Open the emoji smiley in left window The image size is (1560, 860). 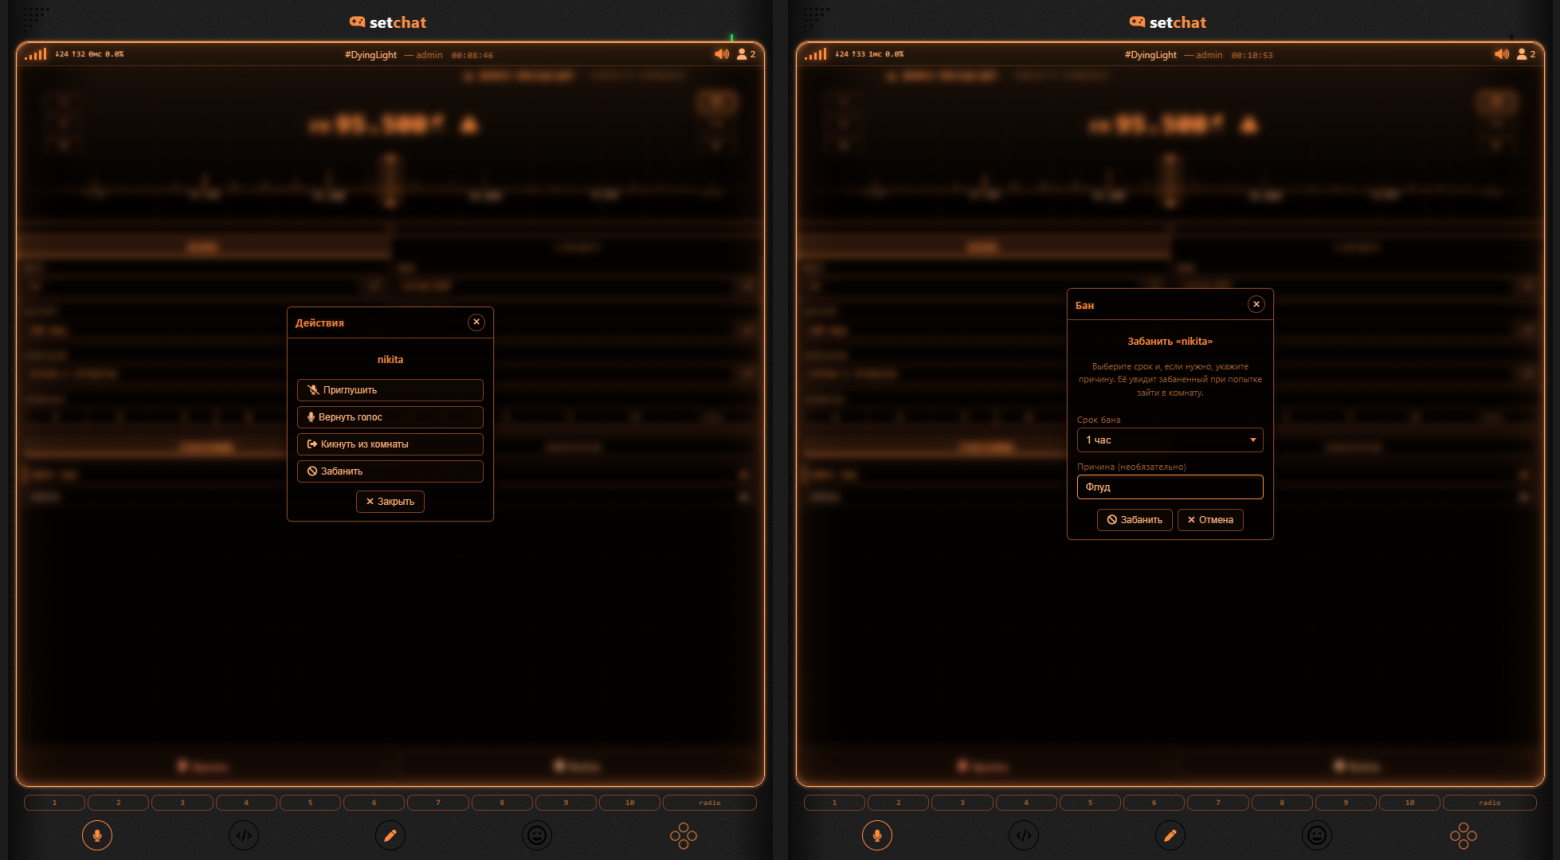537,835
